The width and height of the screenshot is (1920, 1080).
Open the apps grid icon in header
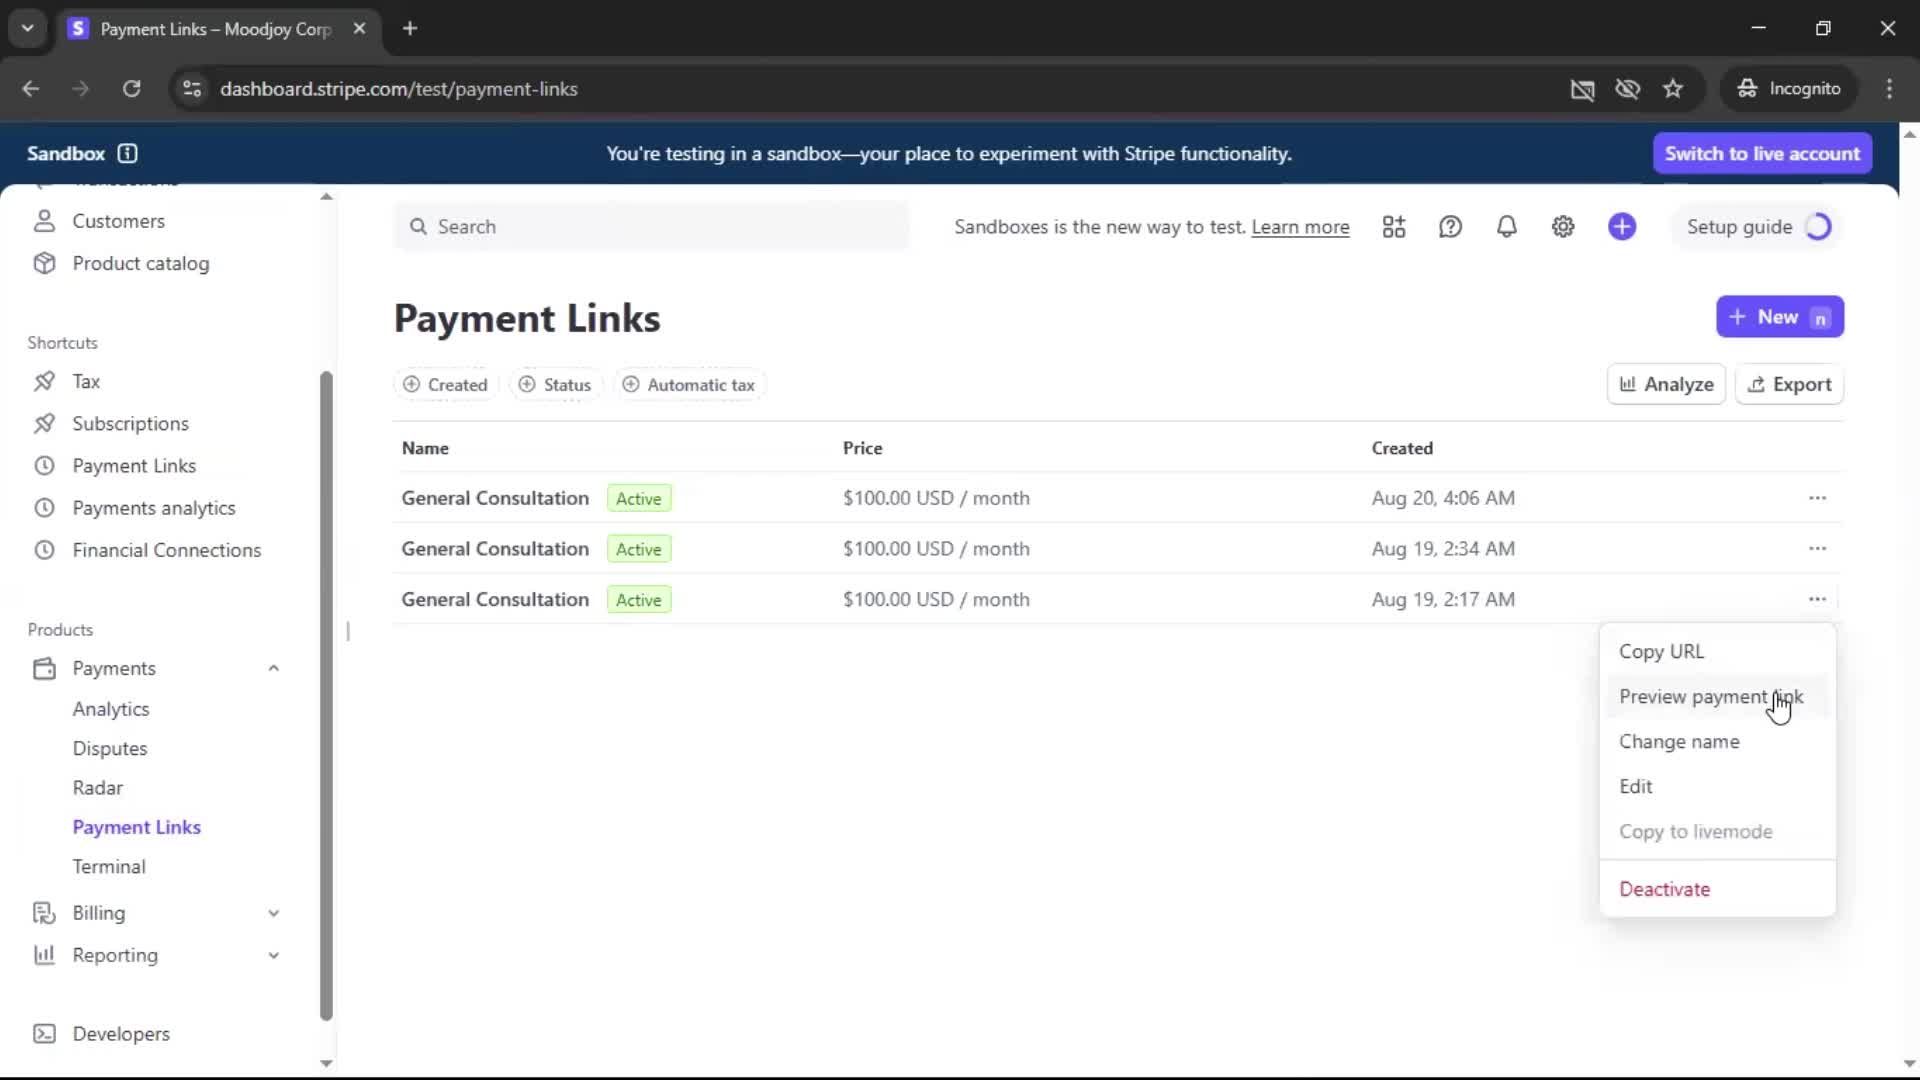1394,227
